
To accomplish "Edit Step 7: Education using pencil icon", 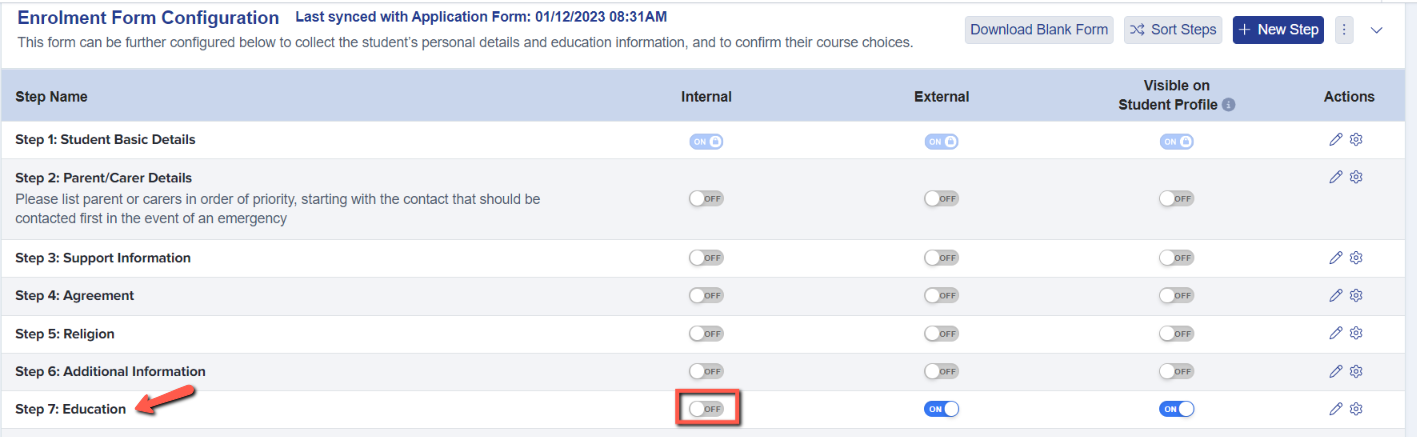I will click(x=1335, y=409).
